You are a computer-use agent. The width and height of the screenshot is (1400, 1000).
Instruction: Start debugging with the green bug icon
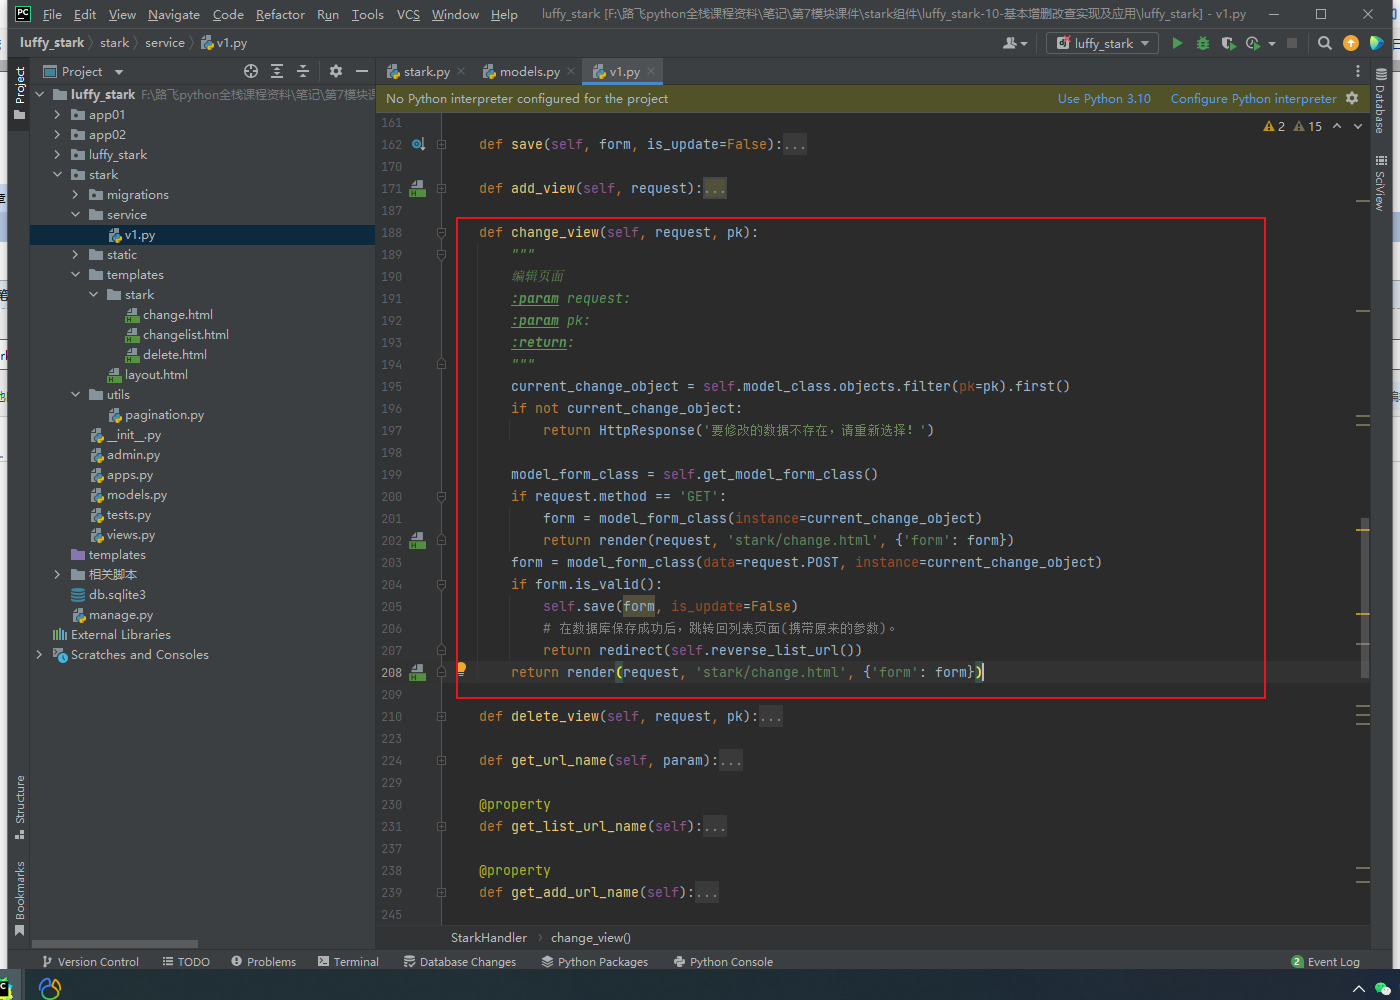pyautogui.click(x=1203, y=43)
